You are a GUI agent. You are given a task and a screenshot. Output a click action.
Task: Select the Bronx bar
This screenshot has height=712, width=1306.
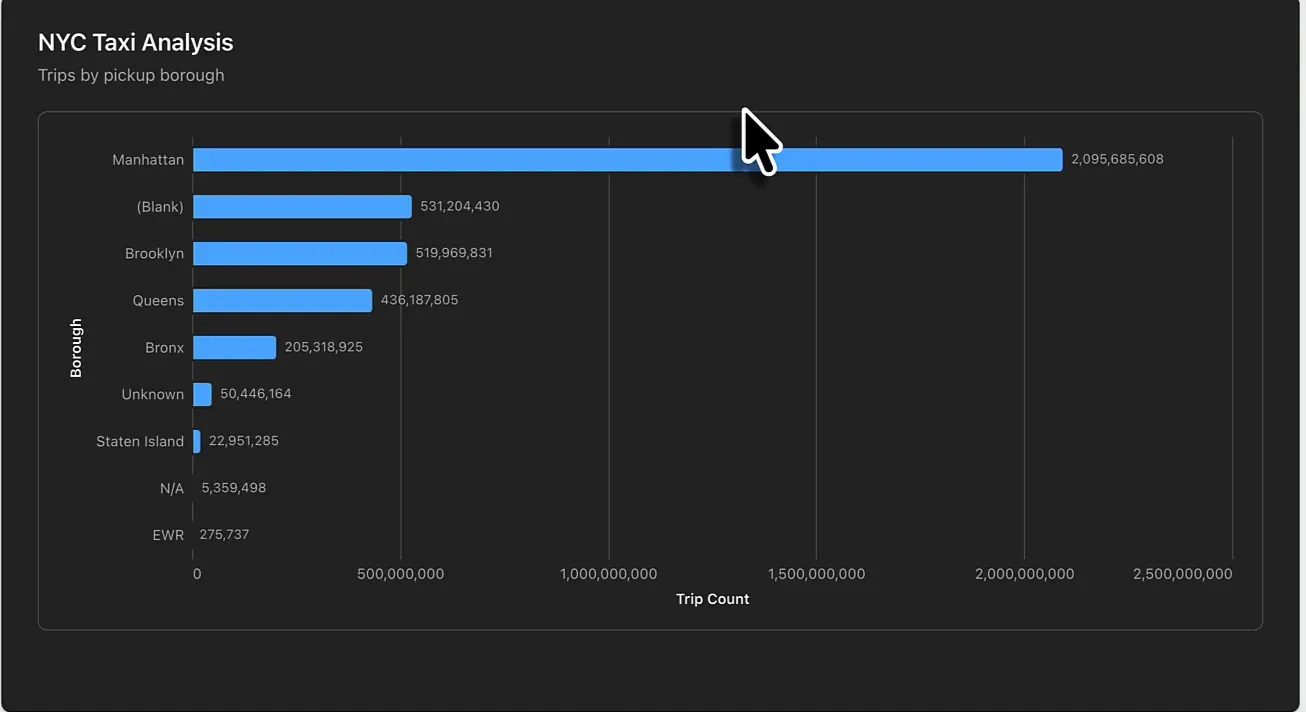234,347
